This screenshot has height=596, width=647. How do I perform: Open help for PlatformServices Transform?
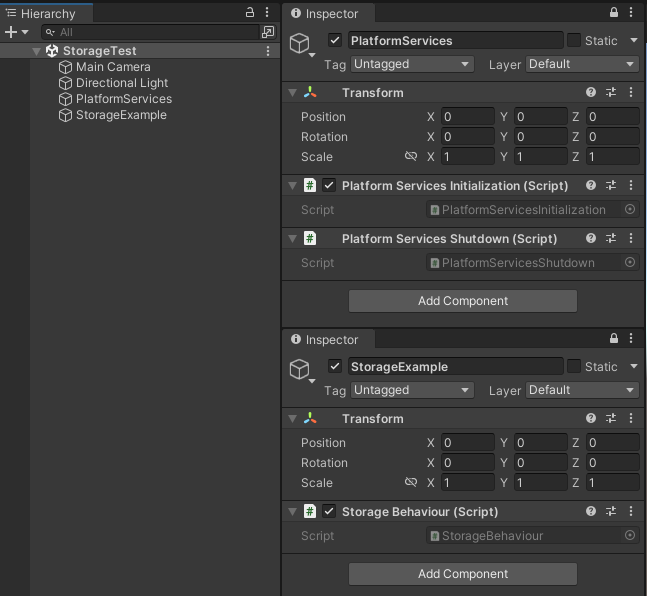coord(591,92)
